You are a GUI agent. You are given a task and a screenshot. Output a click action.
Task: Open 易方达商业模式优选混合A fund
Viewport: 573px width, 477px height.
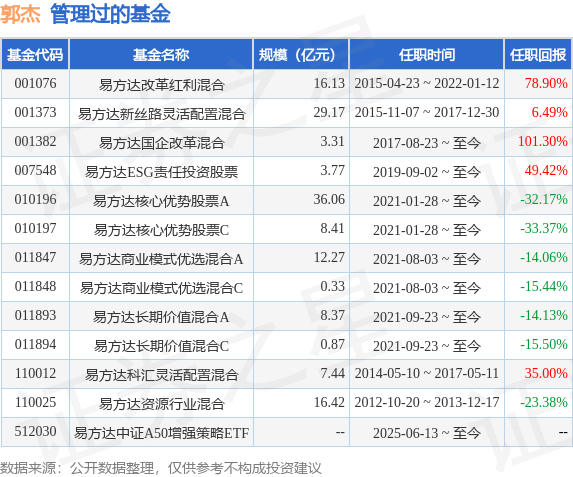click(161, 259)
